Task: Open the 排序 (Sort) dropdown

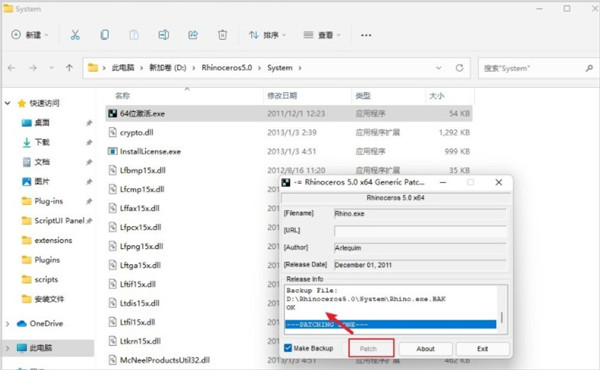Action: pos(267,35)
